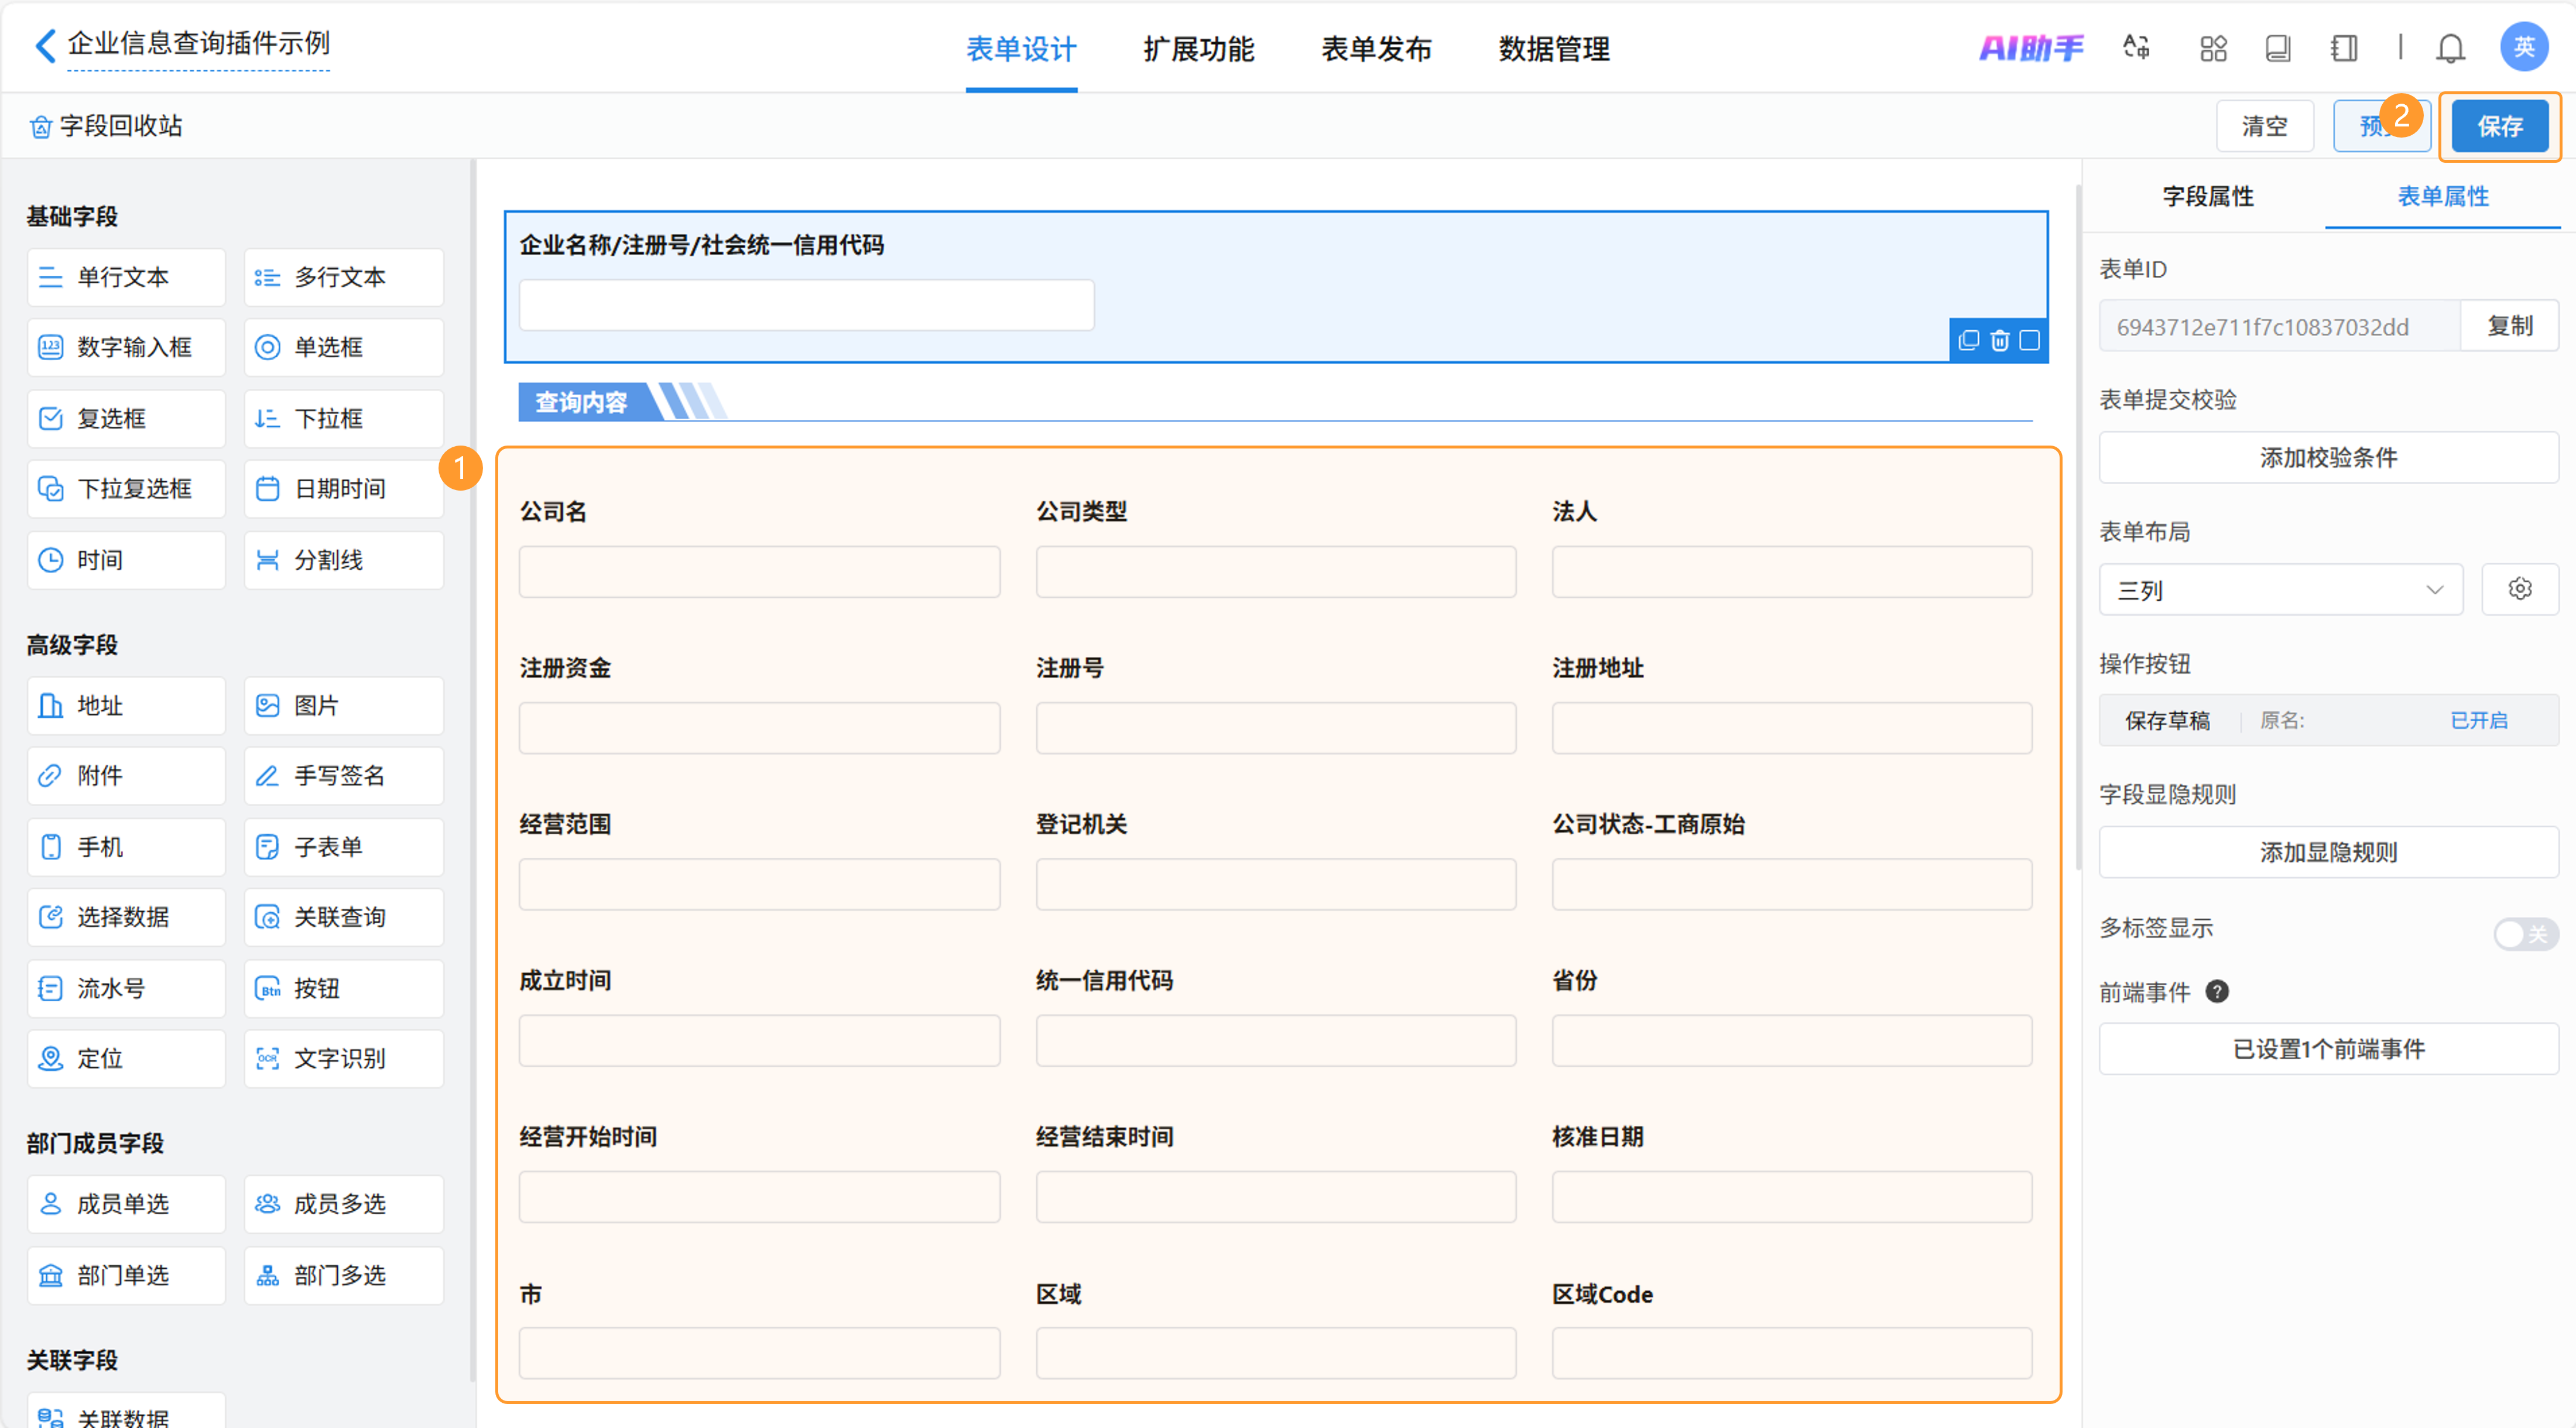Expand the 三列 form layout dropdown

pos(2279,590)
